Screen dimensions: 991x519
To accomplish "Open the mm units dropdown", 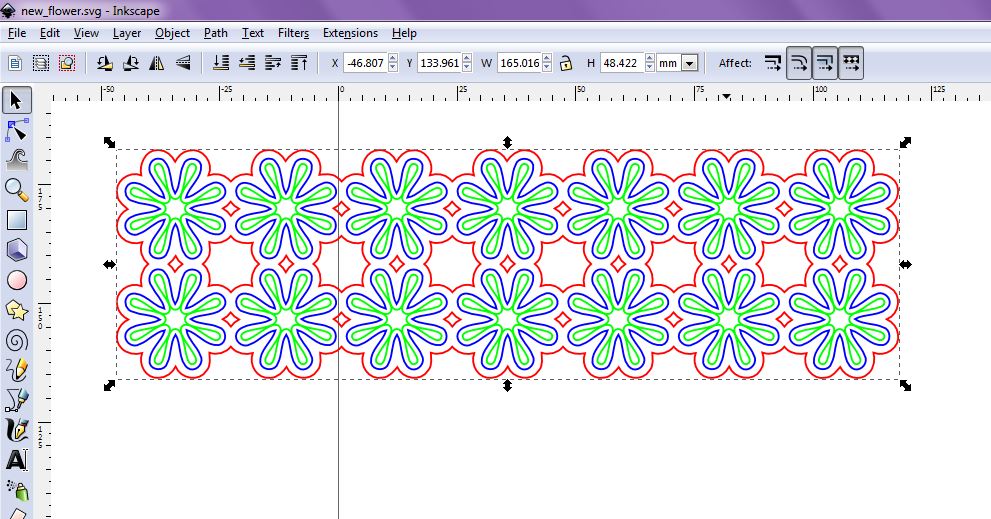I will point(690,63).
